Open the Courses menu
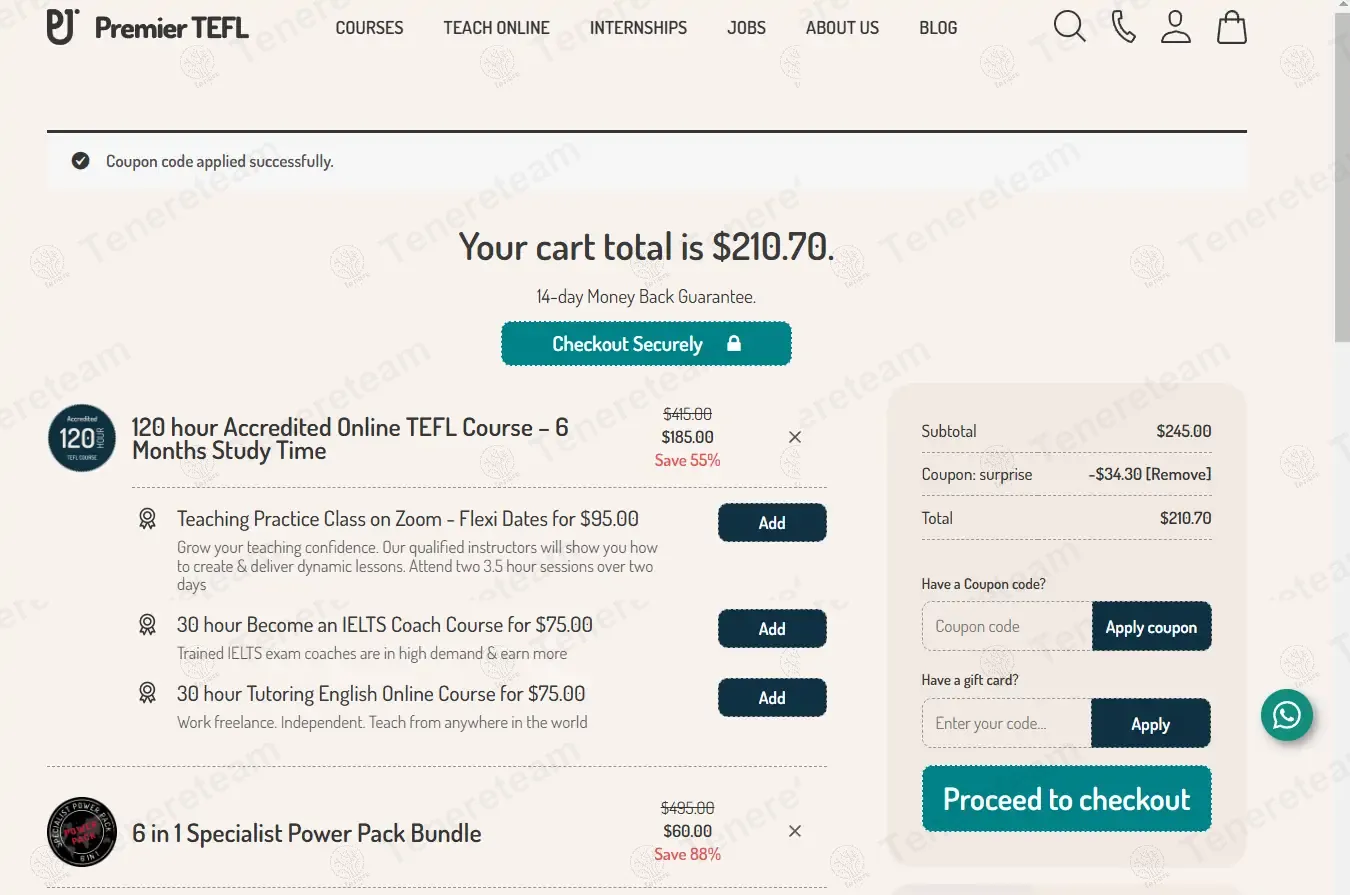The width and height of the screenshot is (1350, 895). click(369, 28)
